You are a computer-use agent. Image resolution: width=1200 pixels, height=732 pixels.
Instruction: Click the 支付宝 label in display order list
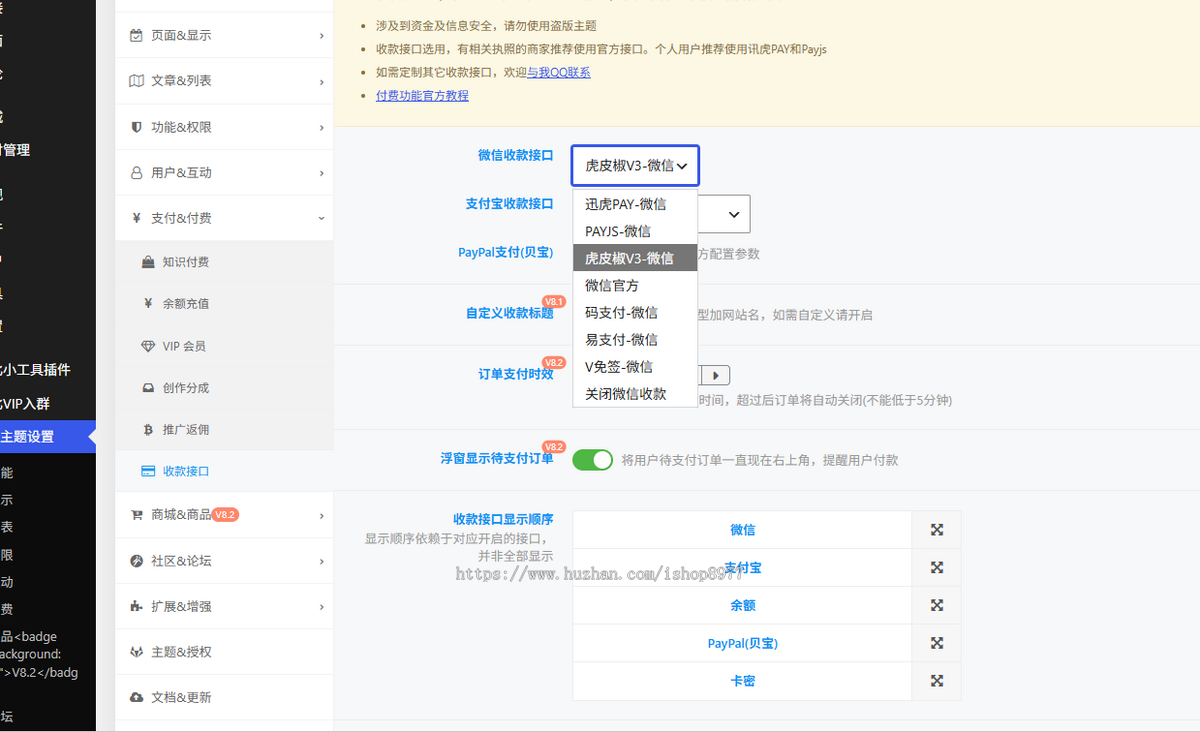[x=742, y=568]
